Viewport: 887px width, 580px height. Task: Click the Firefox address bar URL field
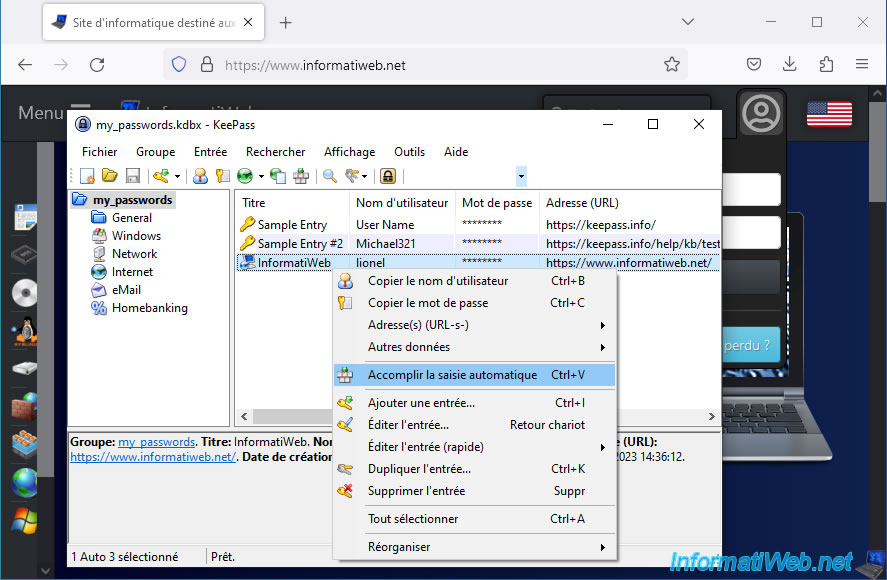tap(425, 65)
